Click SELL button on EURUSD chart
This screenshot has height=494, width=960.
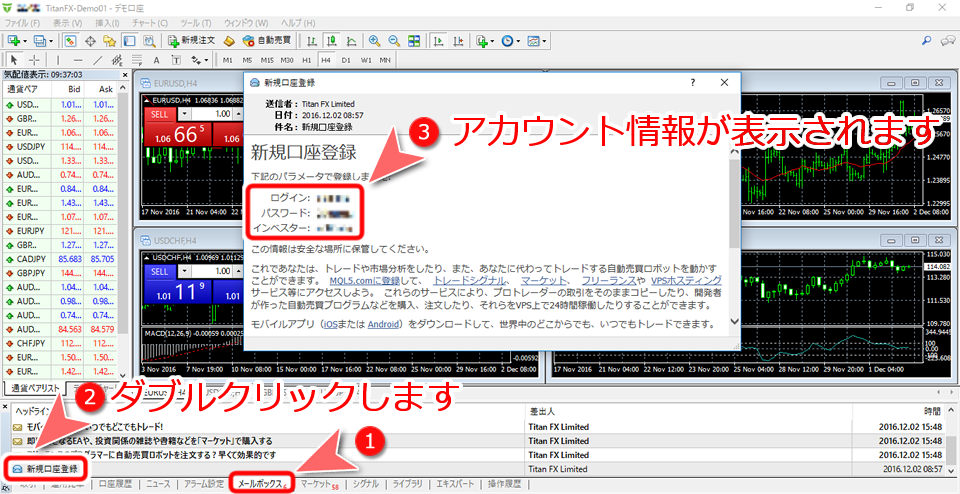[159, 114]
